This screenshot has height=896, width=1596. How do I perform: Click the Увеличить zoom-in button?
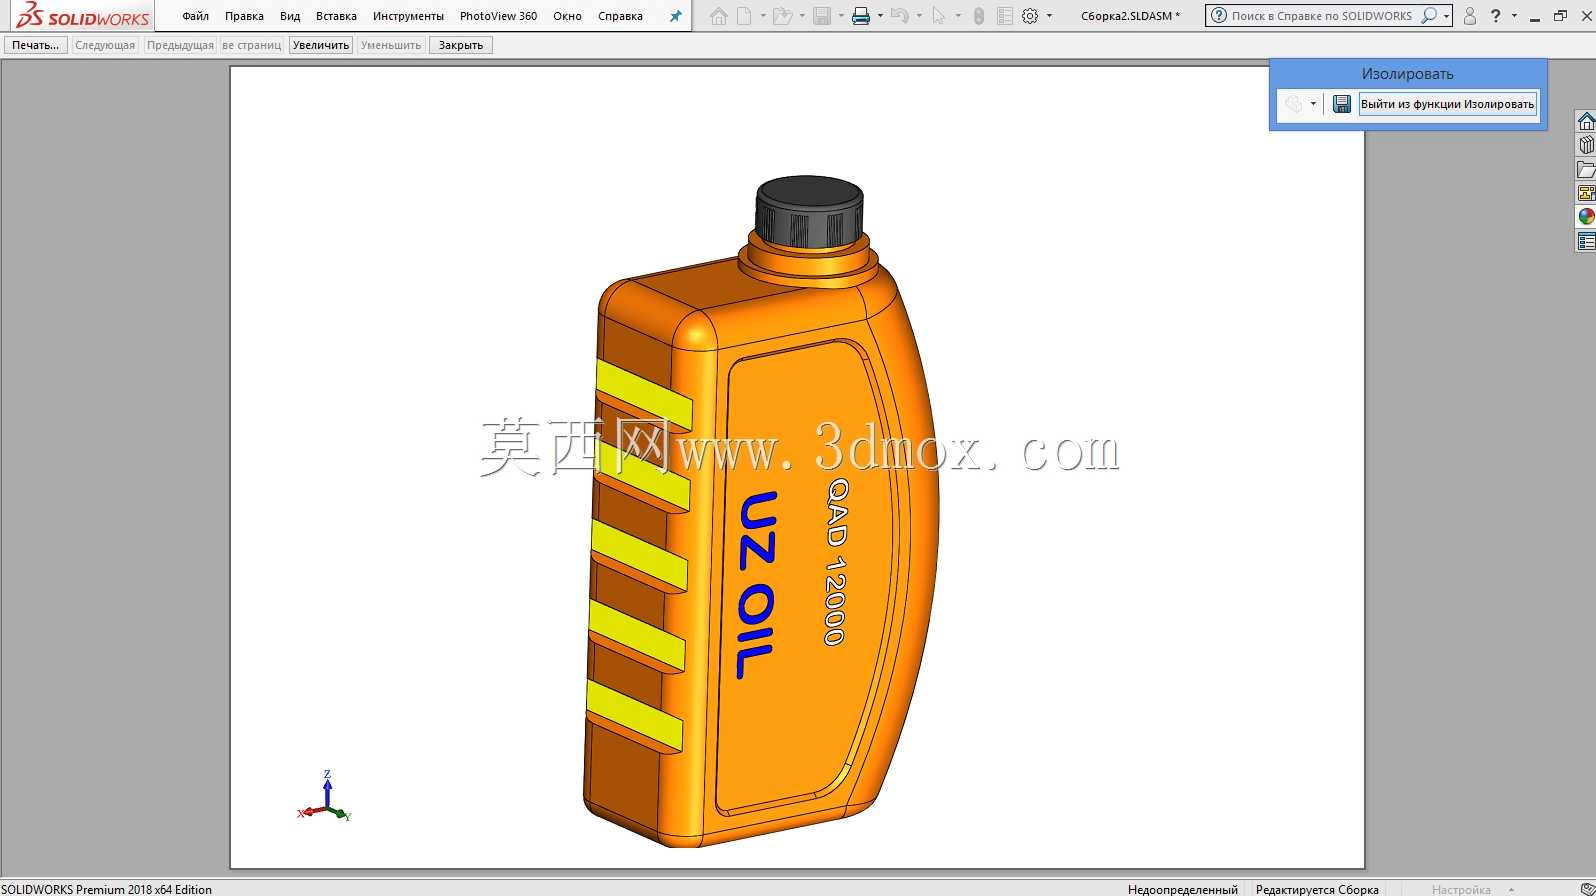point(321,45)
